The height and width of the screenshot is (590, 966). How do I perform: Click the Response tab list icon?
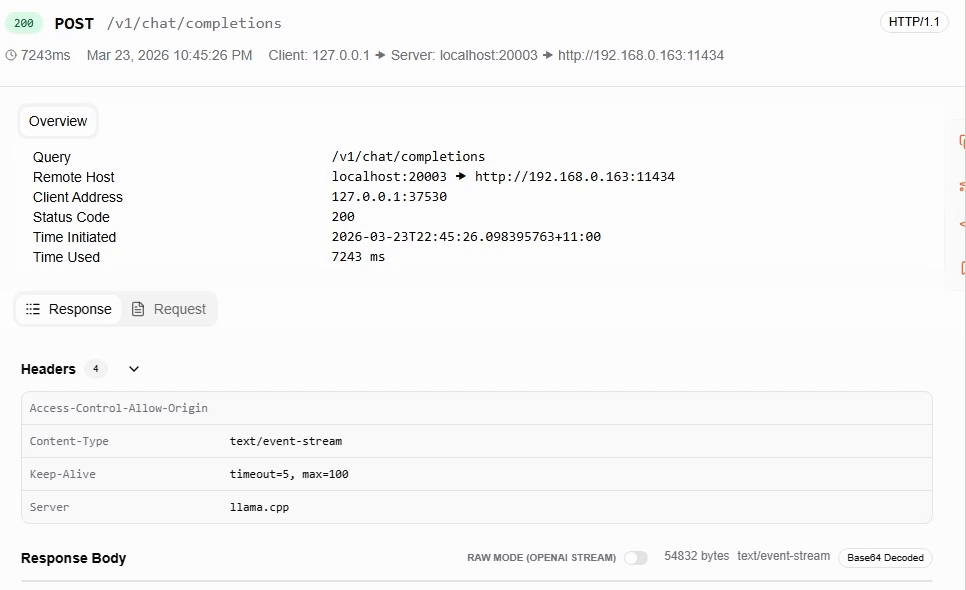(x=33, y=309)
